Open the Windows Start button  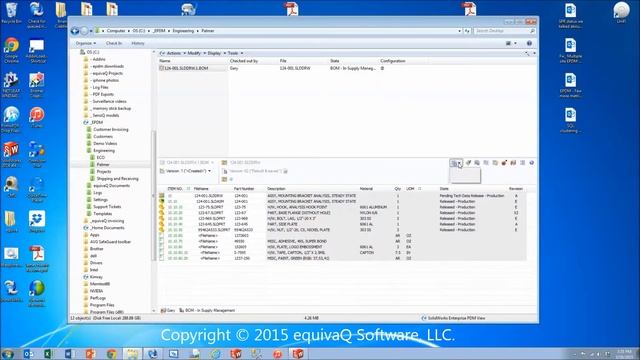pyautogui.click(x=7, y=354)
